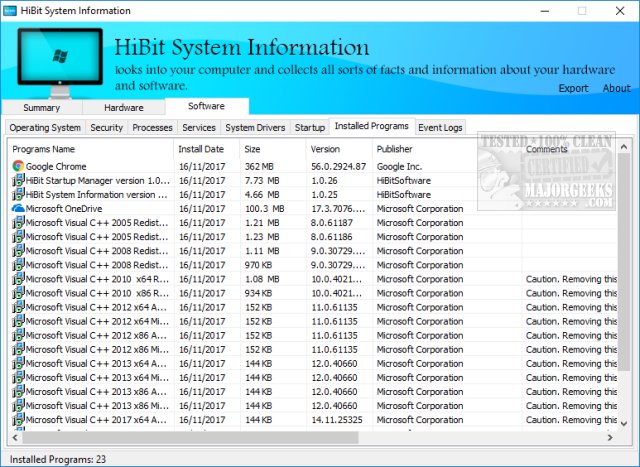Click the Google Chrome icon in the list
The height and width of the screenshot is (467, 640).
click(x=18, y=166)
